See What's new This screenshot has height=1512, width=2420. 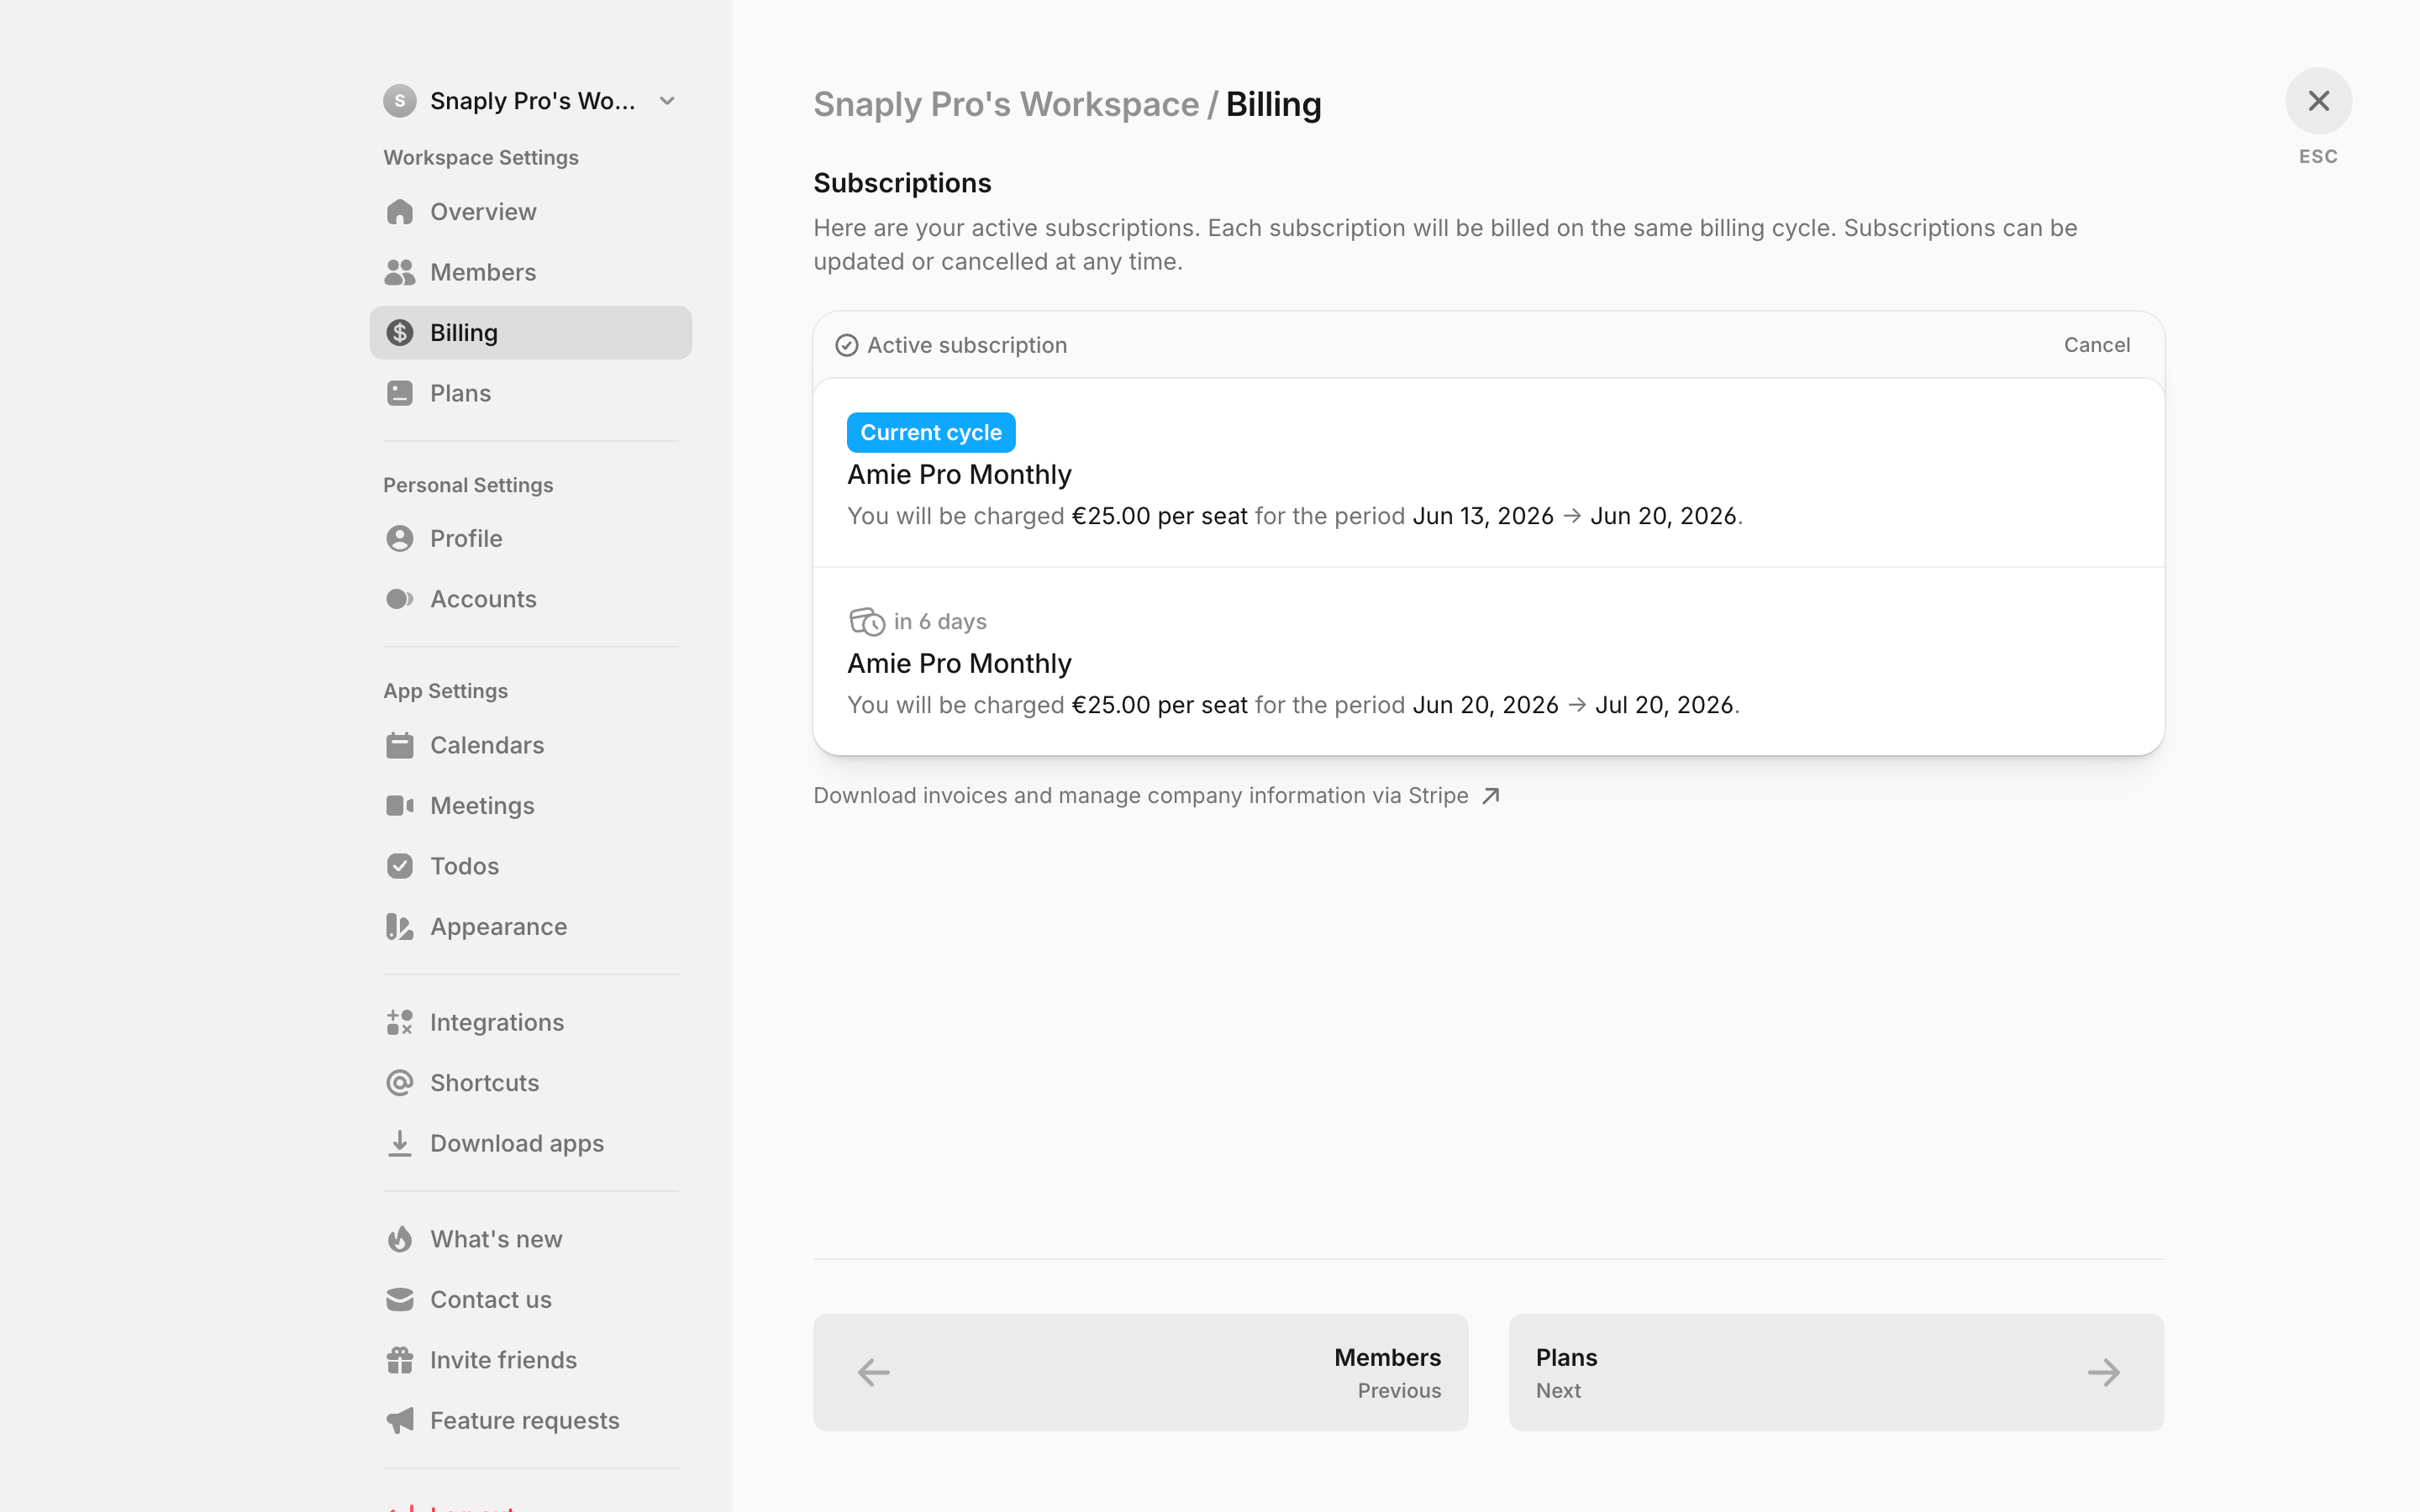530,1239
